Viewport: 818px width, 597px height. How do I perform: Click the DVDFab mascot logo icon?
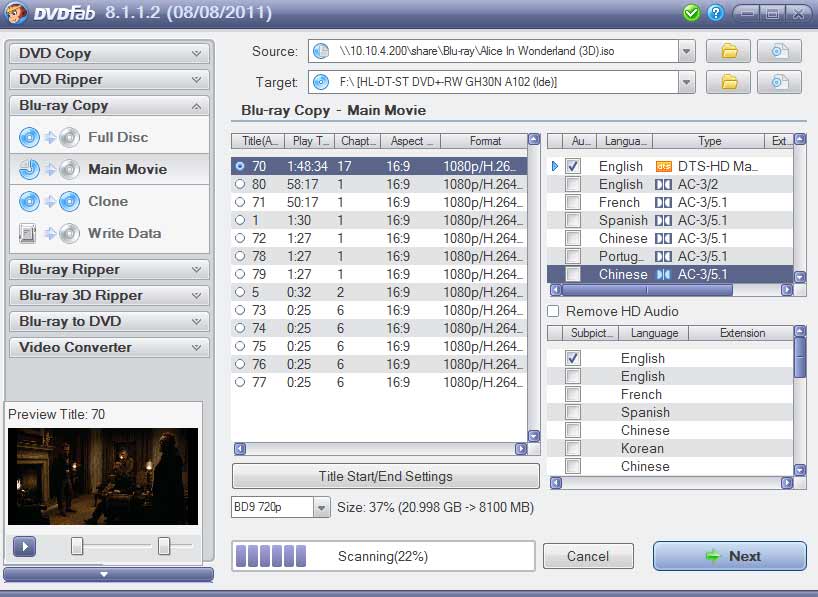[15, 13]
